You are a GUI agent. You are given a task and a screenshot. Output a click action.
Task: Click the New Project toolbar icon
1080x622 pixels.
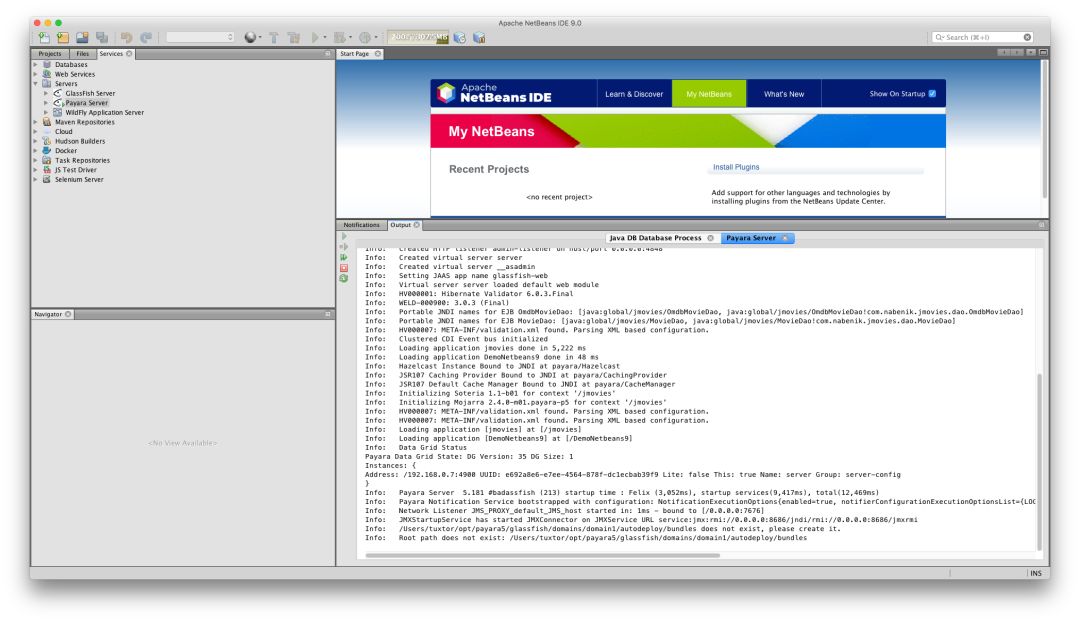point(63,37)
